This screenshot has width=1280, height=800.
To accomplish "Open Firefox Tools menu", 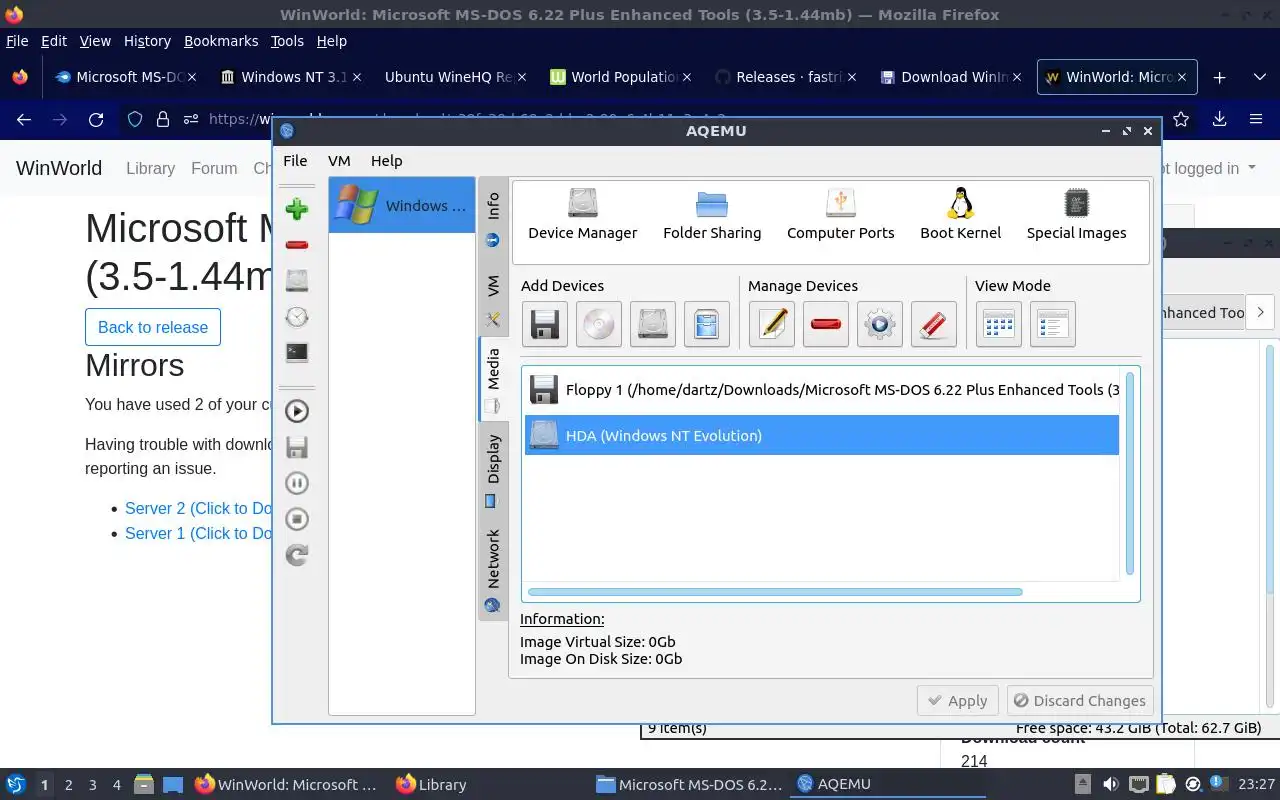I will coord(287,41).
